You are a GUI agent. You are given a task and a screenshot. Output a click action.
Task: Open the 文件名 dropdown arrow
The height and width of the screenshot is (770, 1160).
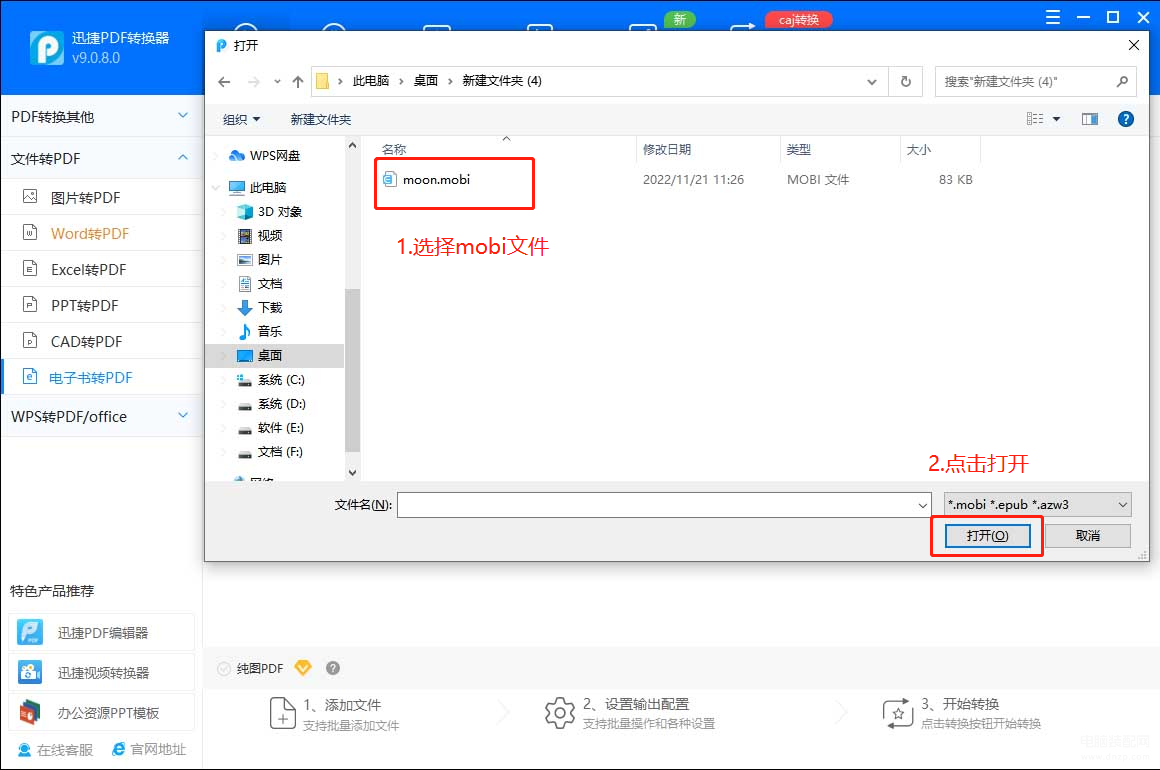[x=923, y=505]
